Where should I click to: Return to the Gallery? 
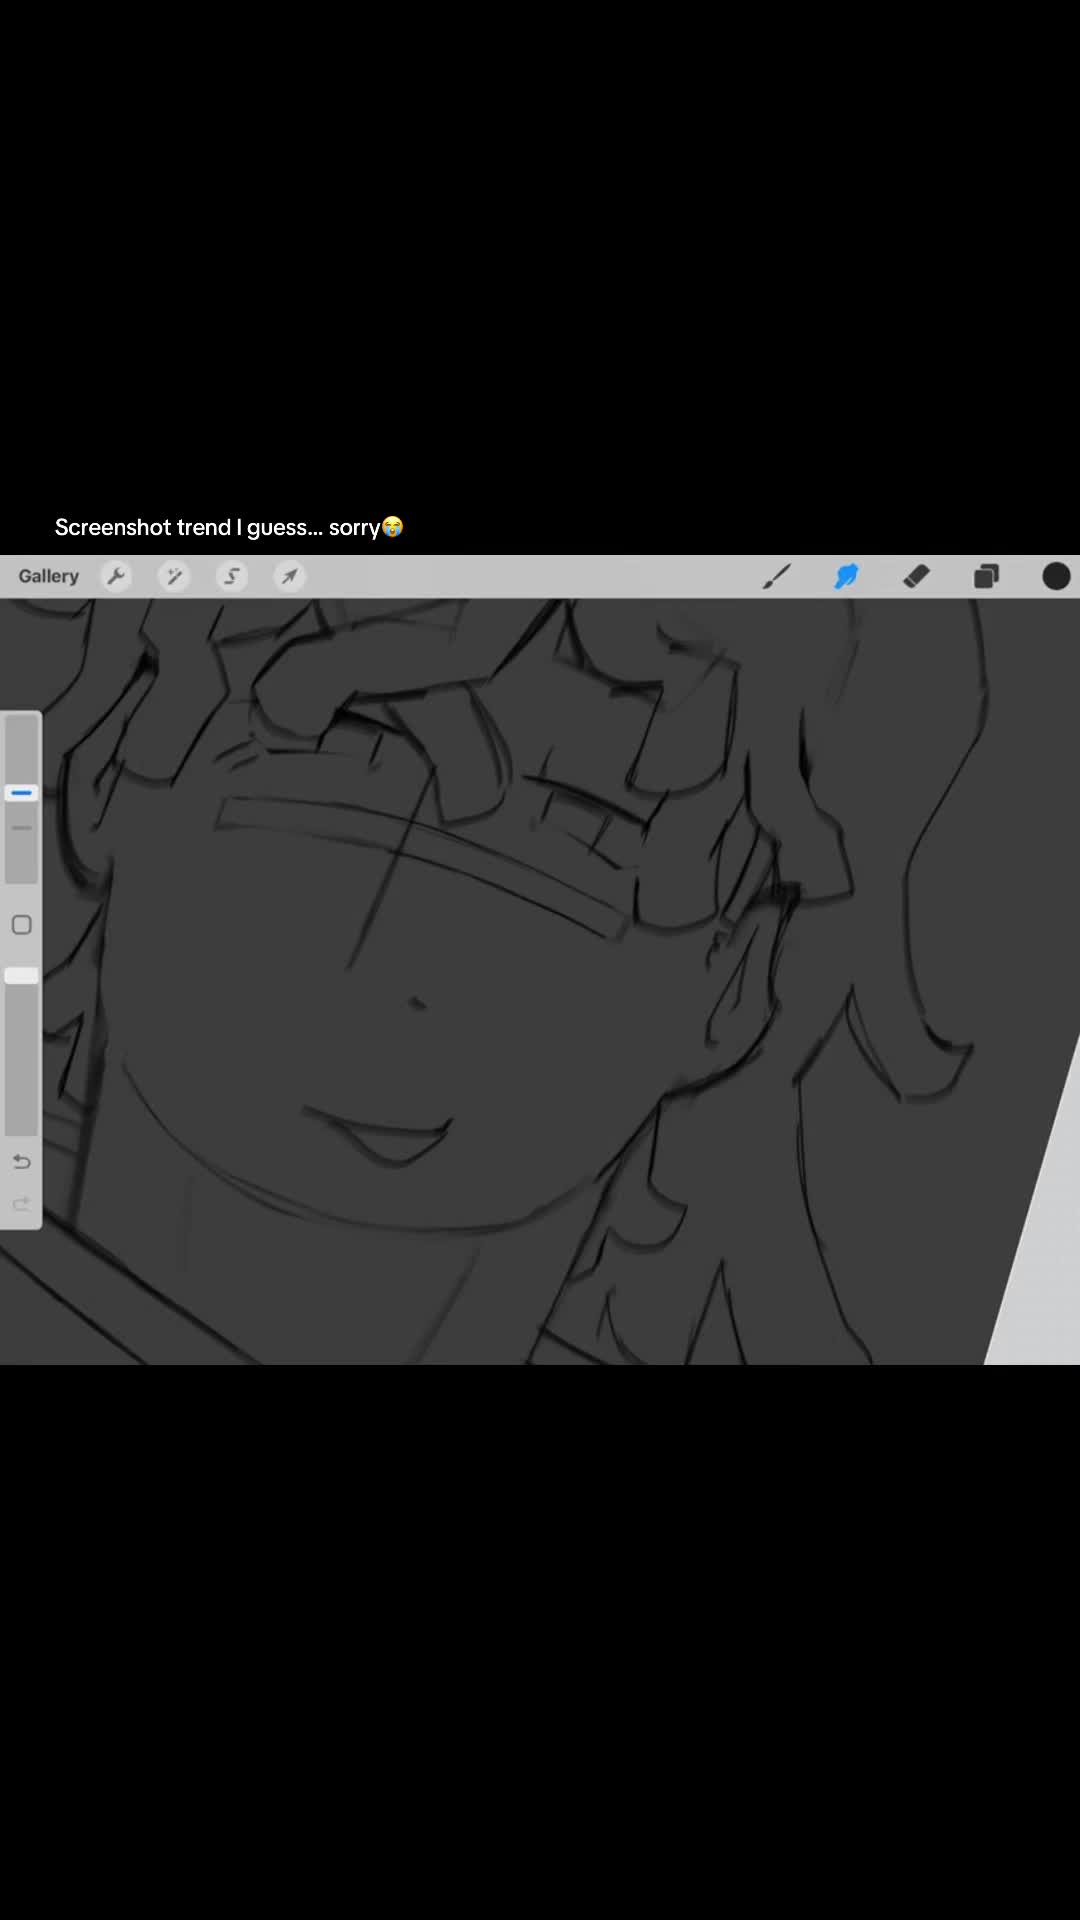[x=48, y=576]
